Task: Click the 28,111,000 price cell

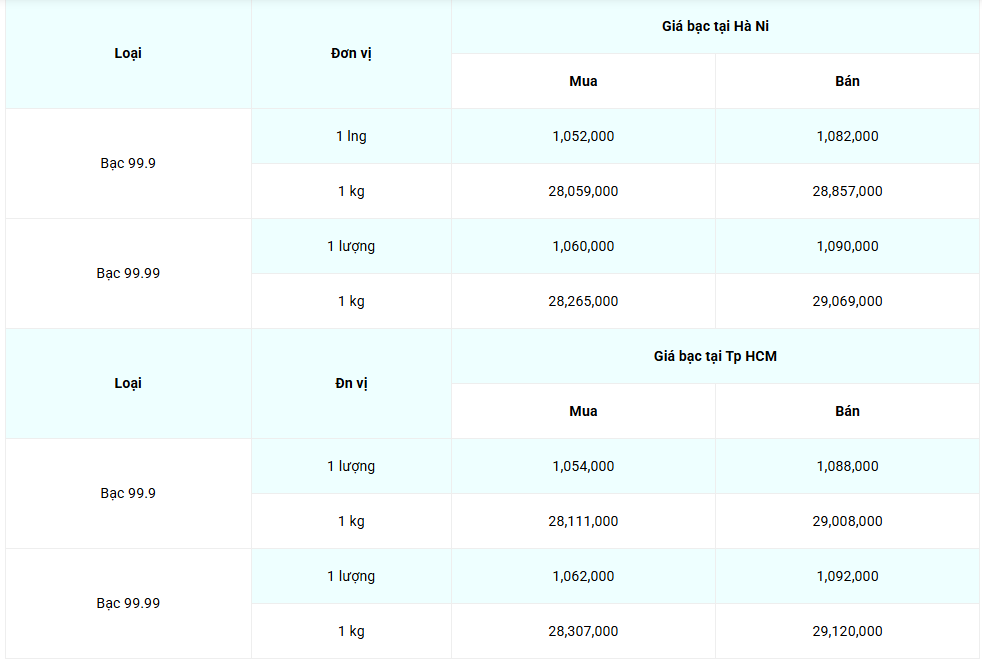Action: click(583, 521)
